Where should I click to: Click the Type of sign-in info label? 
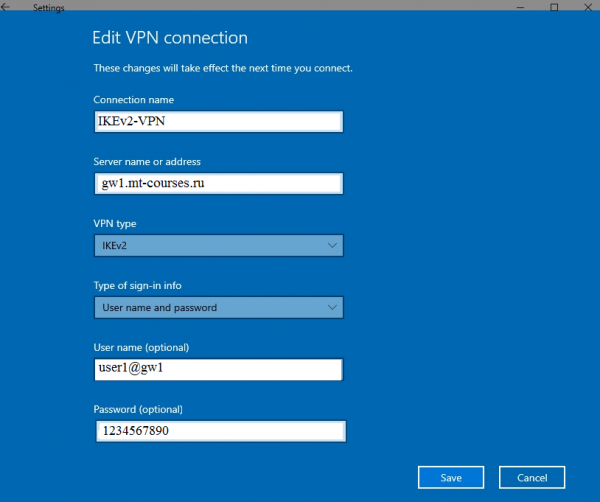(137, 285)
